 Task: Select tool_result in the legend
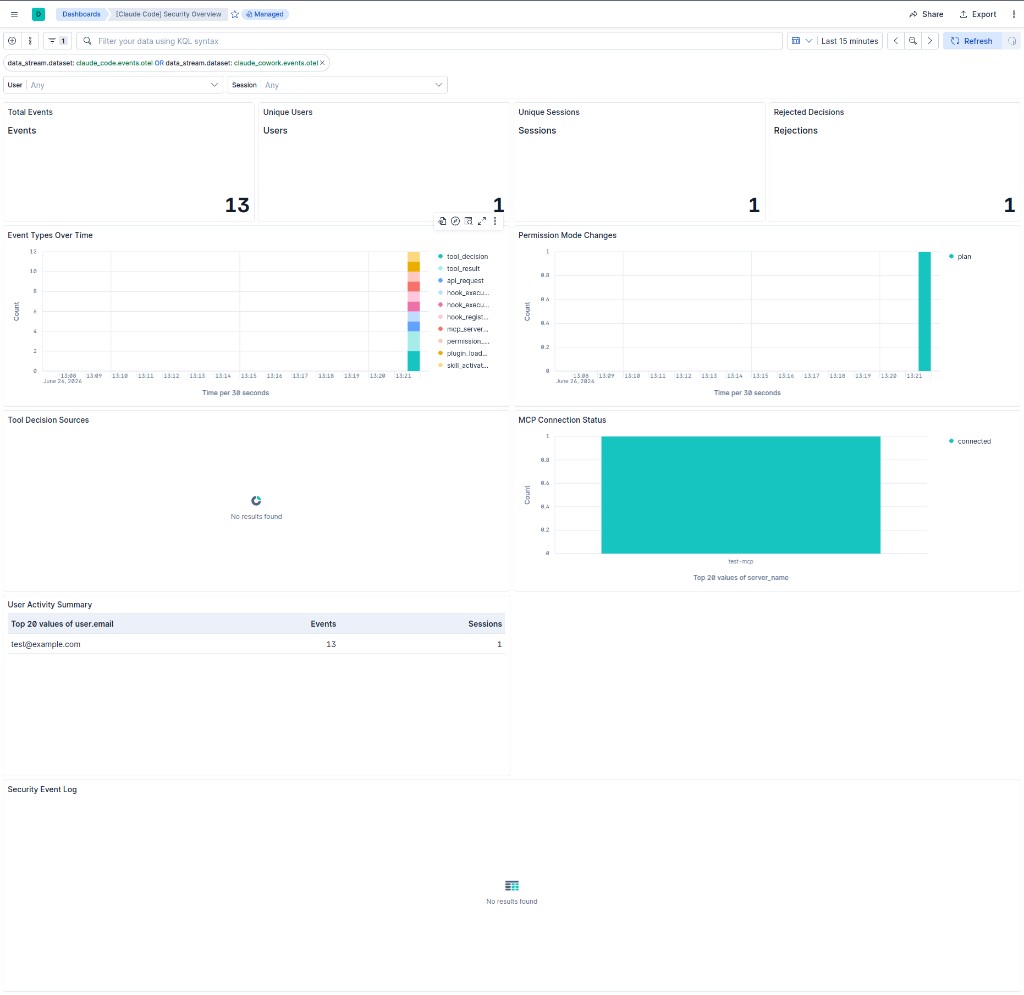463,268
